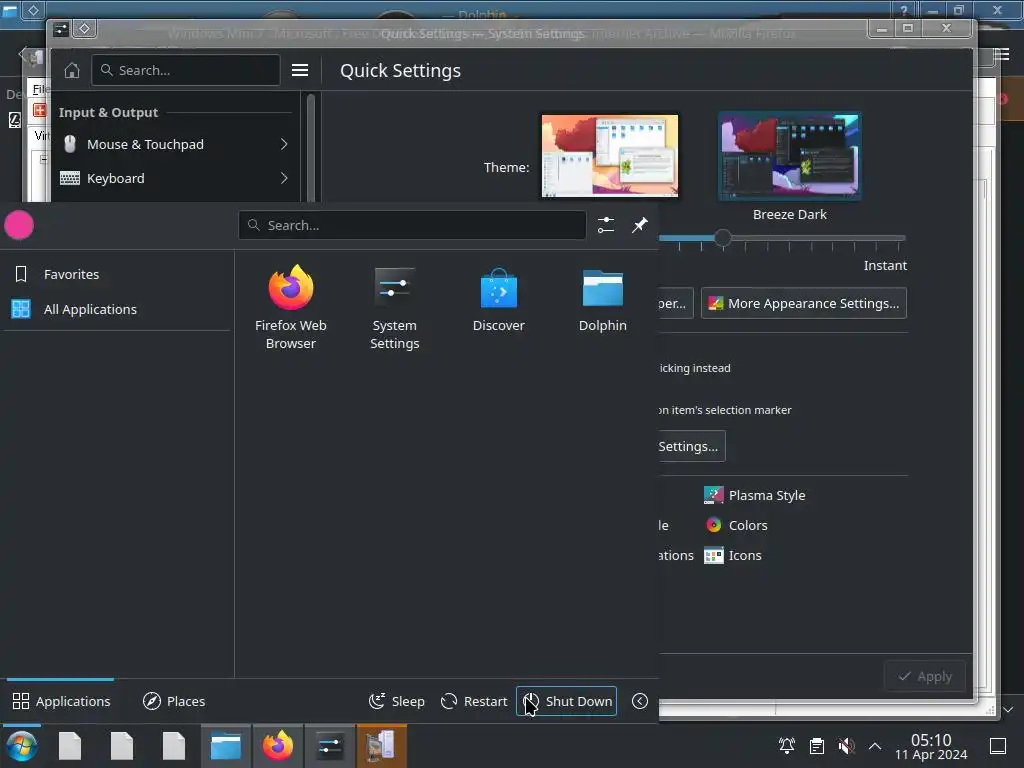This screenshot has height=768, width=1024.
Task: Launch Firefox Web Browser from the launcher
Action: click(x=291, y=307)
